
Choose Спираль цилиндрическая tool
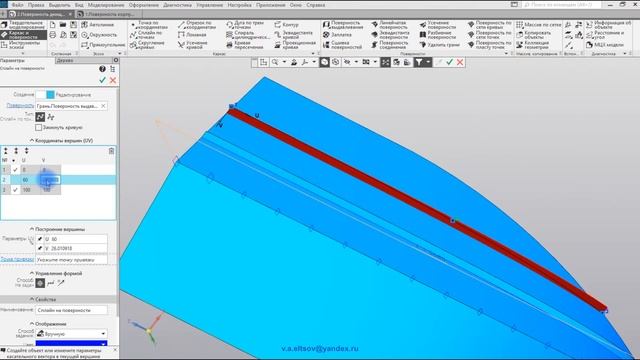(x=248, y=35)
